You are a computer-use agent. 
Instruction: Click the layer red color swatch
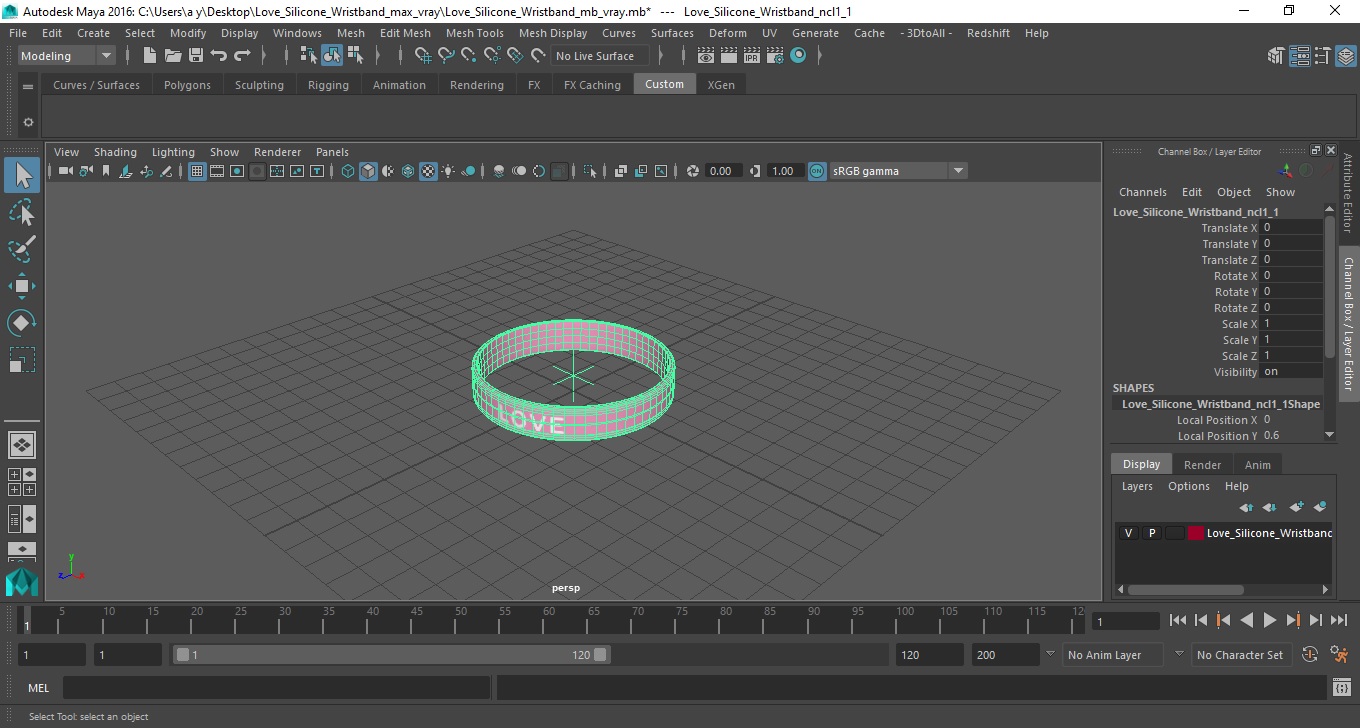(1196, 533)
